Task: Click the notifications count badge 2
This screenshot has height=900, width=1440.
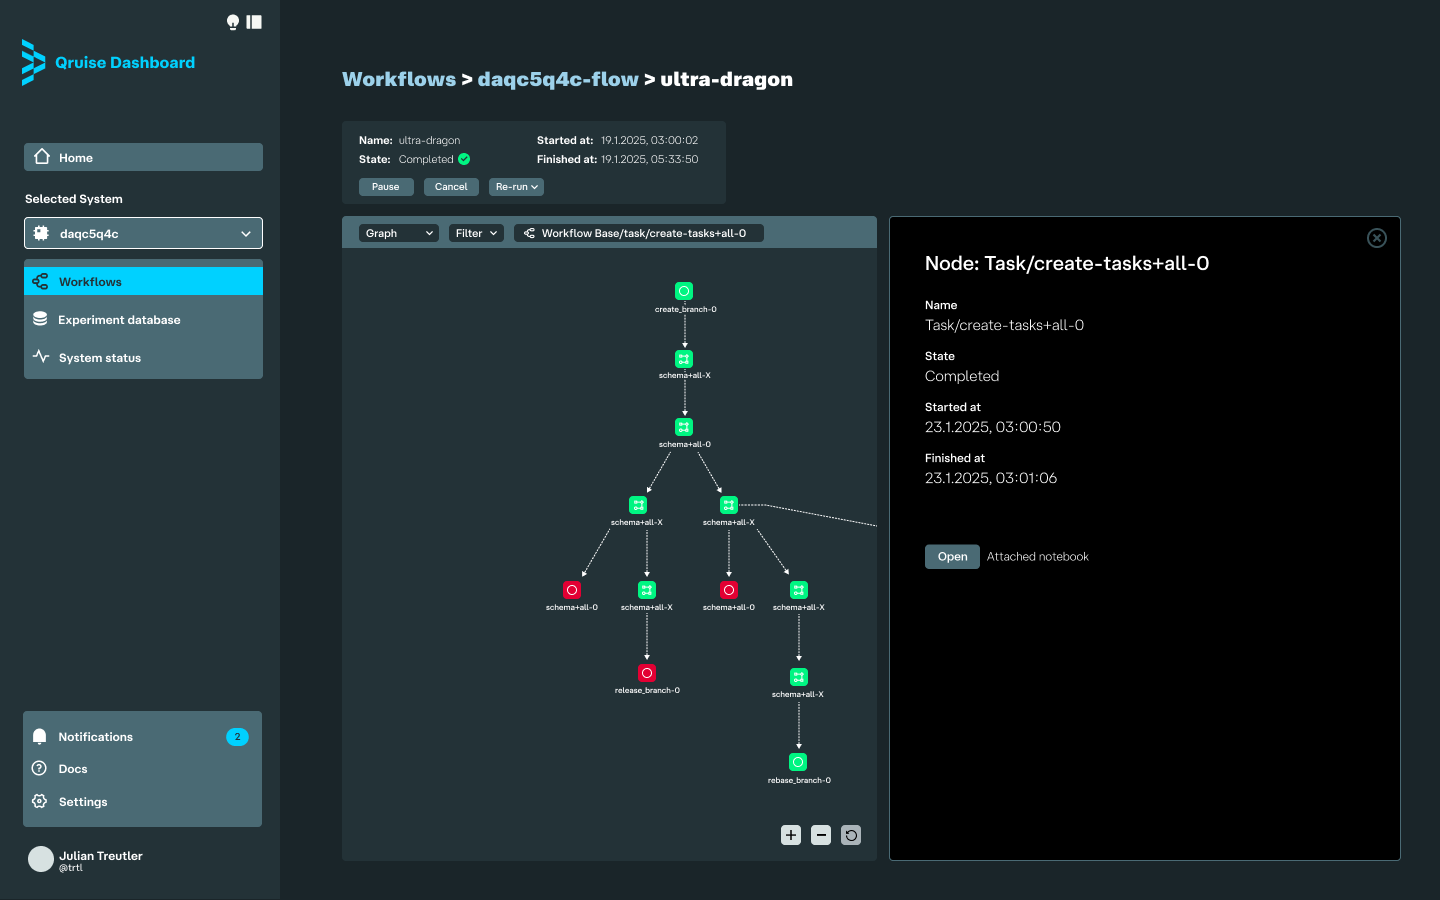Action: coord(237,737)
